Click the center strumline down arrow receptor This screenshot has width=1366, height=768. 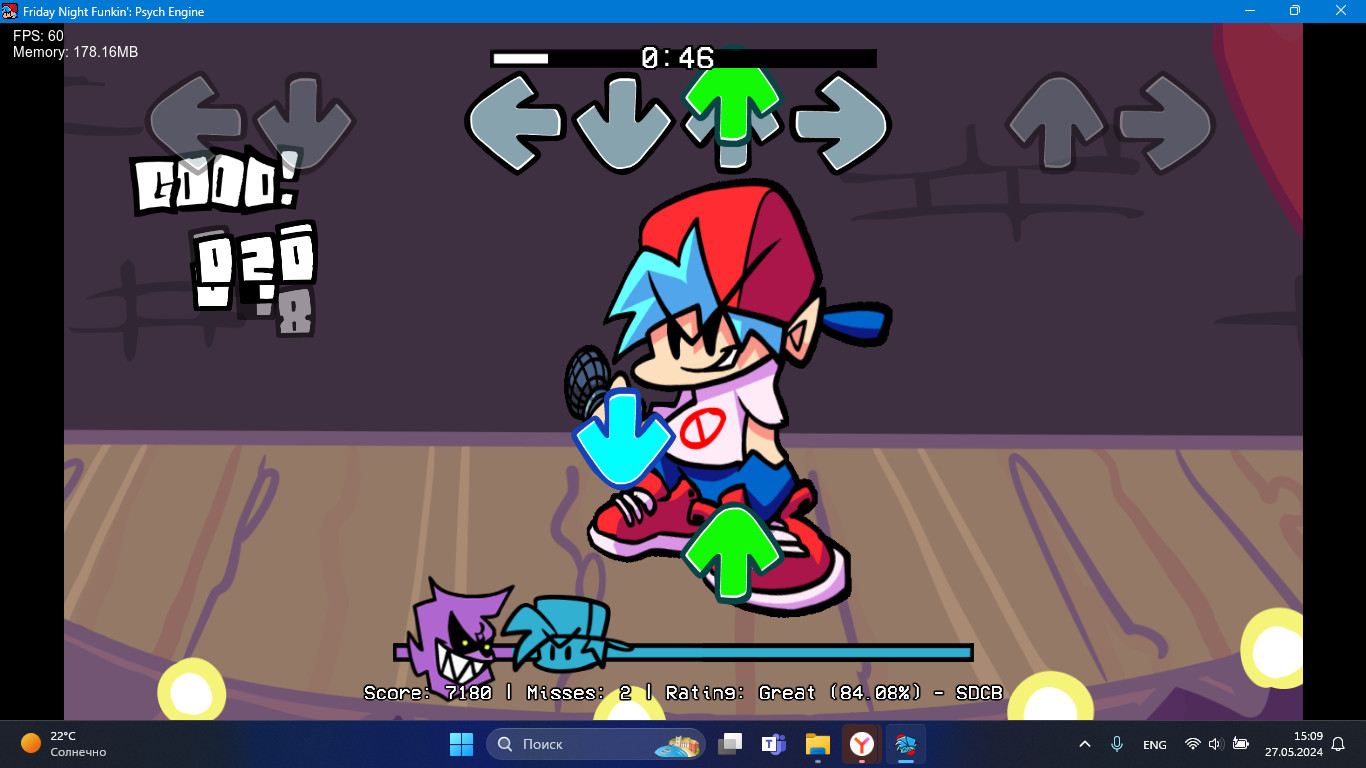[x=623, y=123]
